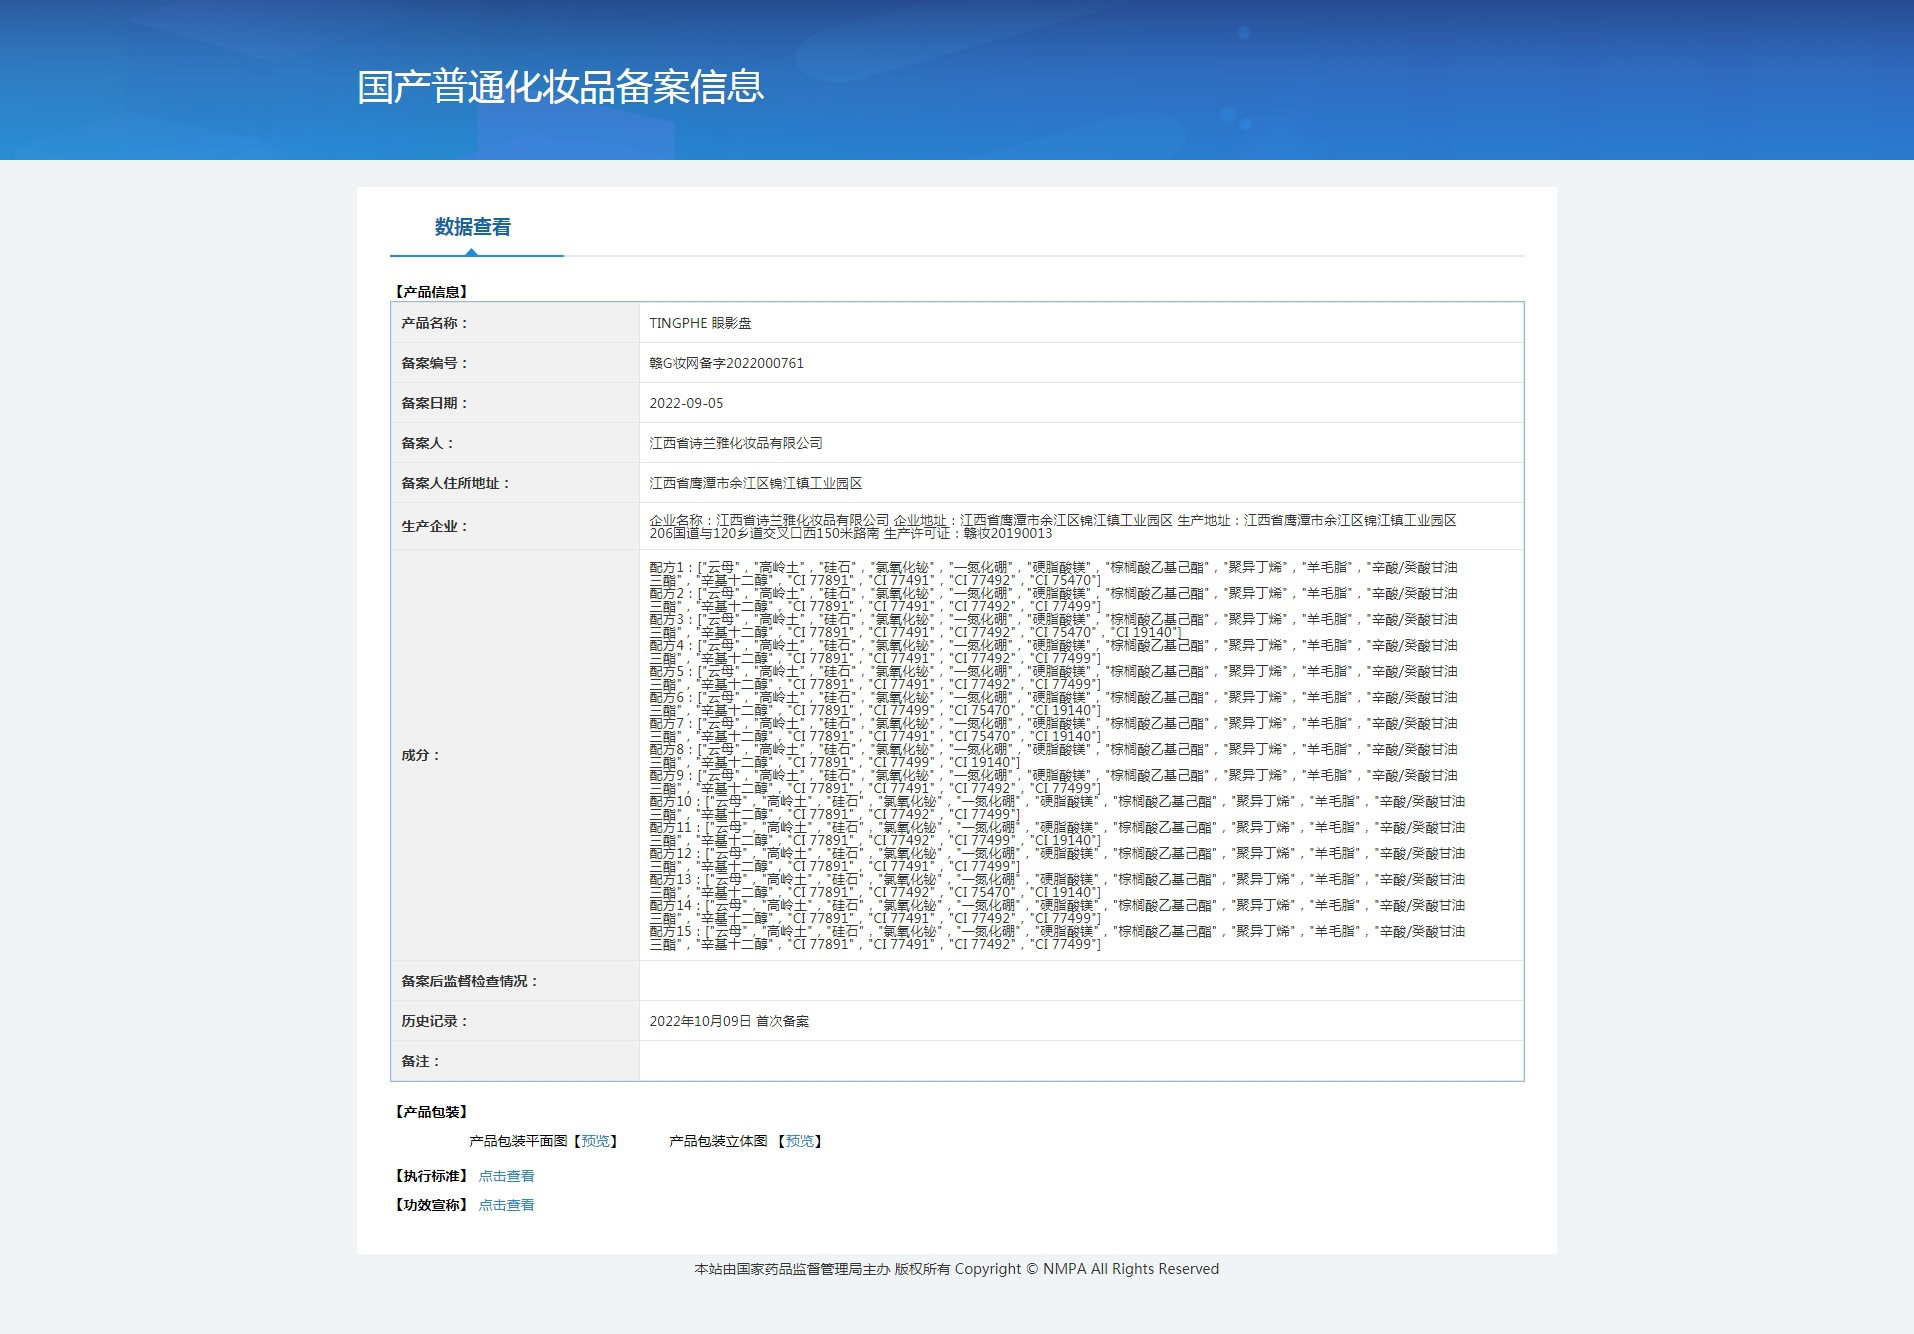Click the 配方5 ingredient list entry

pos(1053,678)
